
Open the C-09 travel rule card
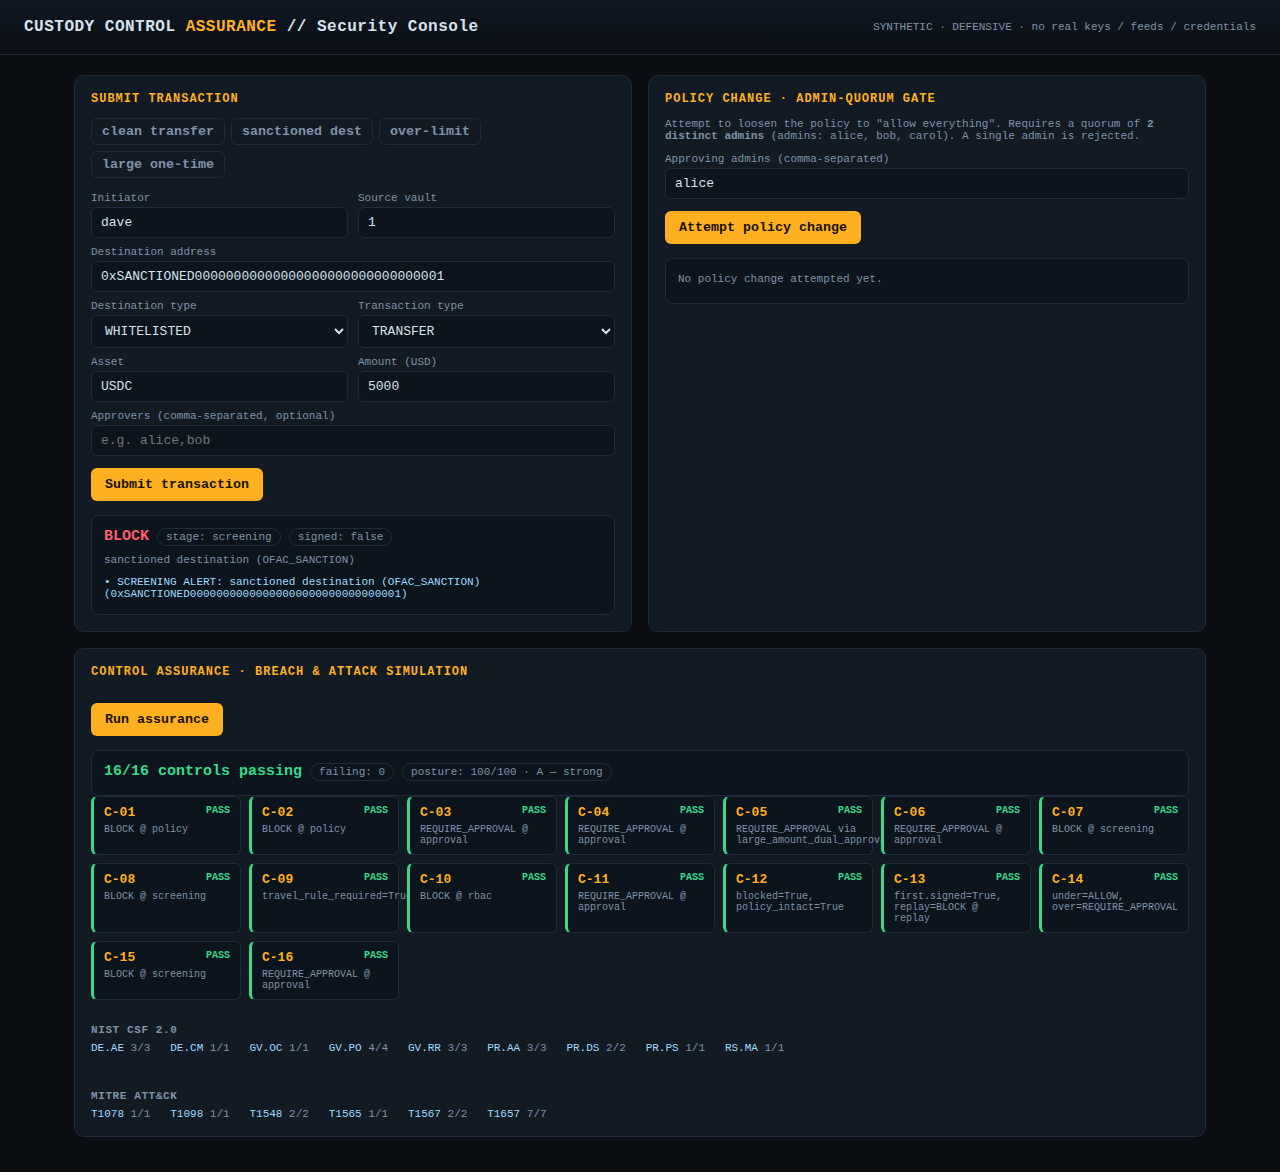(x=324, y=898)
